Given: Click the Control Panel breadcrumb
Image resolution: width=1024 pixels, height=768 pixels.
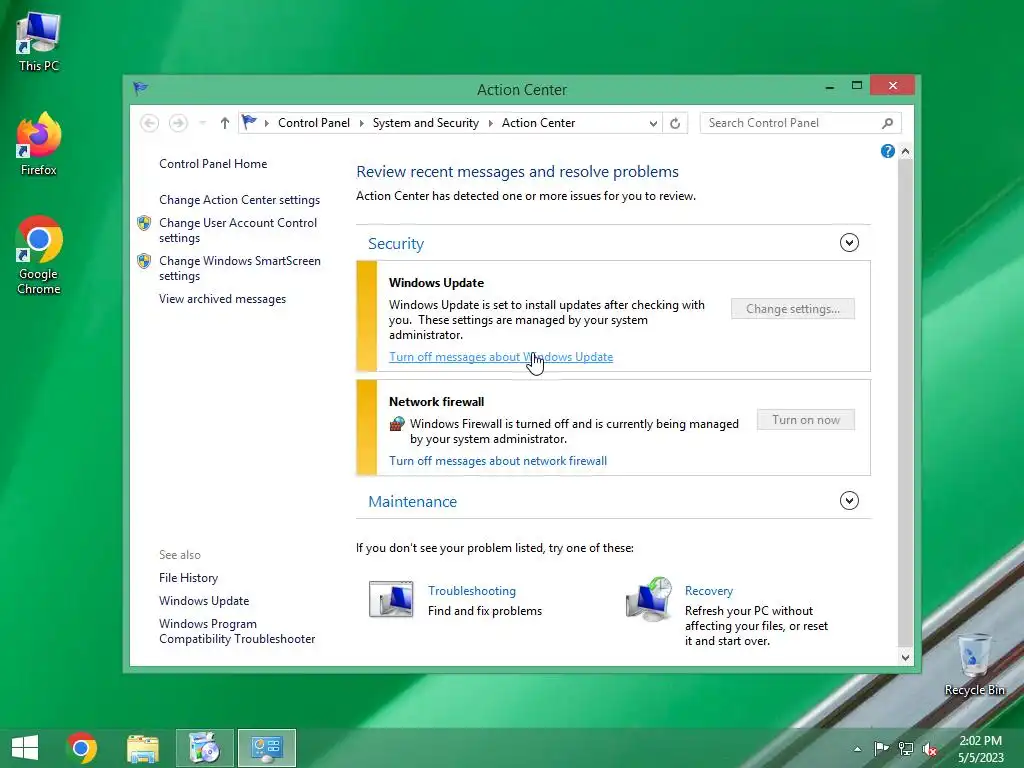Looking at the screenshot, I should [313, 123].
